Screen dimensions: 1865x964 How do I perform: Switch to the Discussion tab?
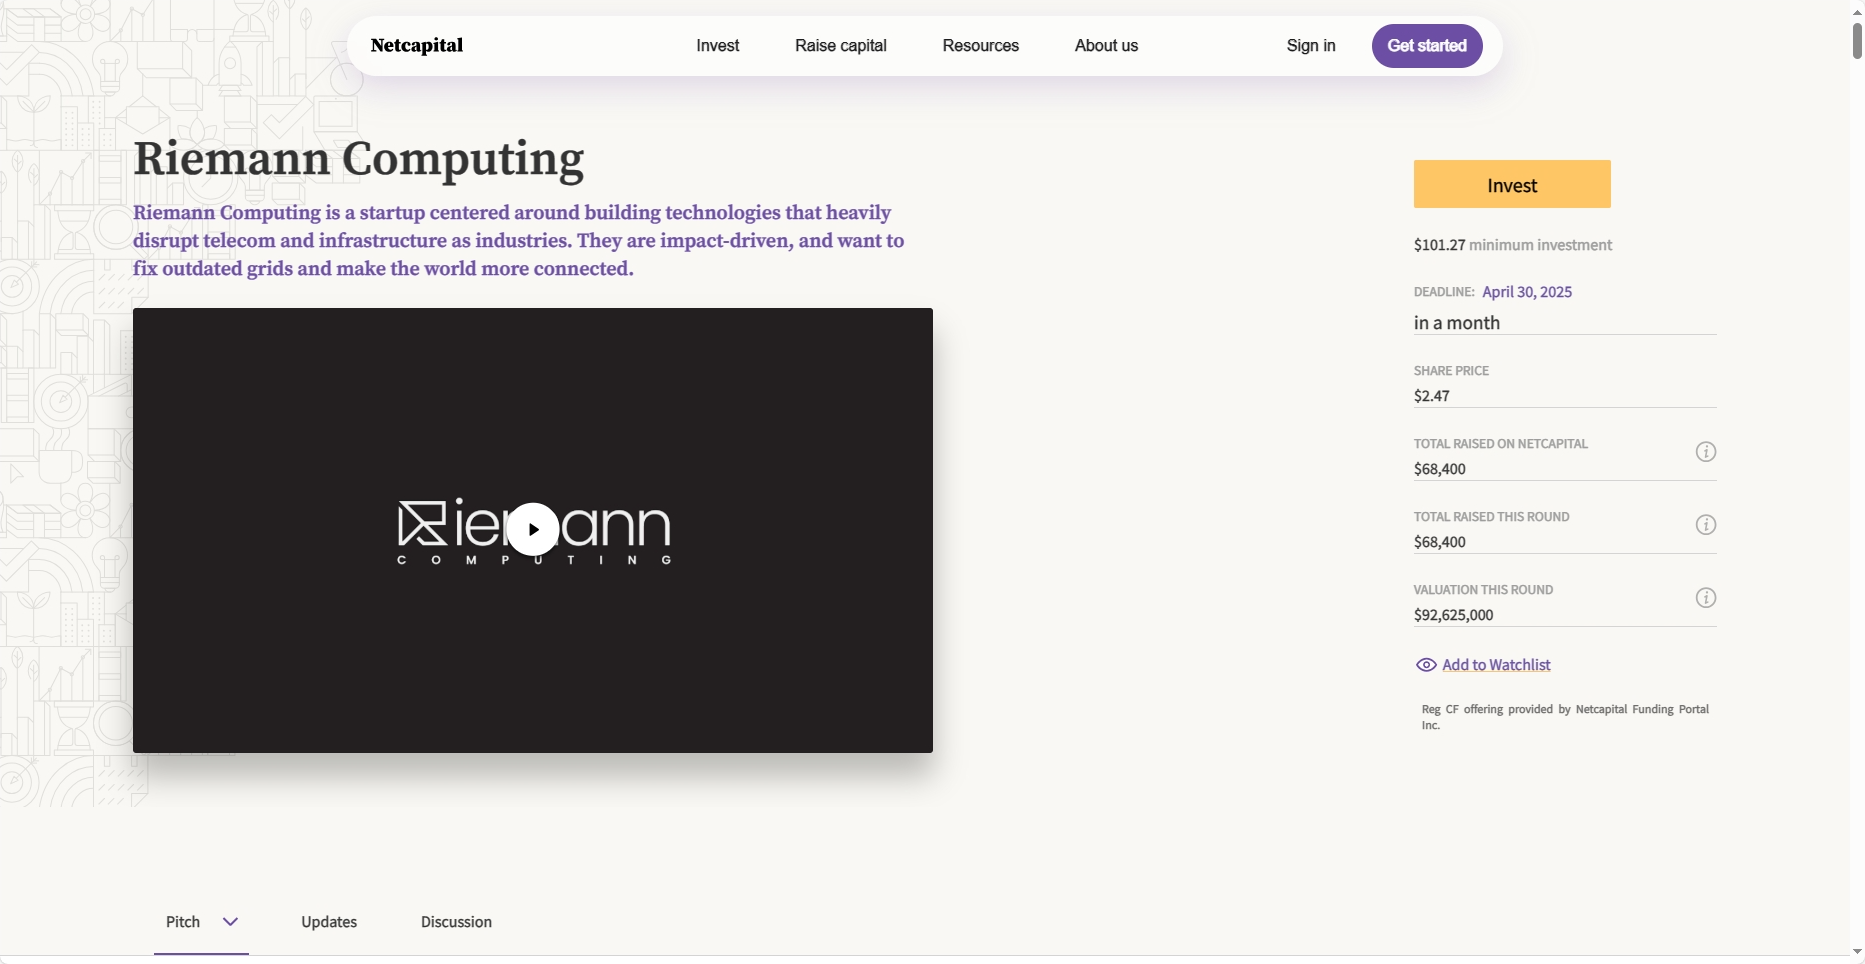click(x=456, y=922)
